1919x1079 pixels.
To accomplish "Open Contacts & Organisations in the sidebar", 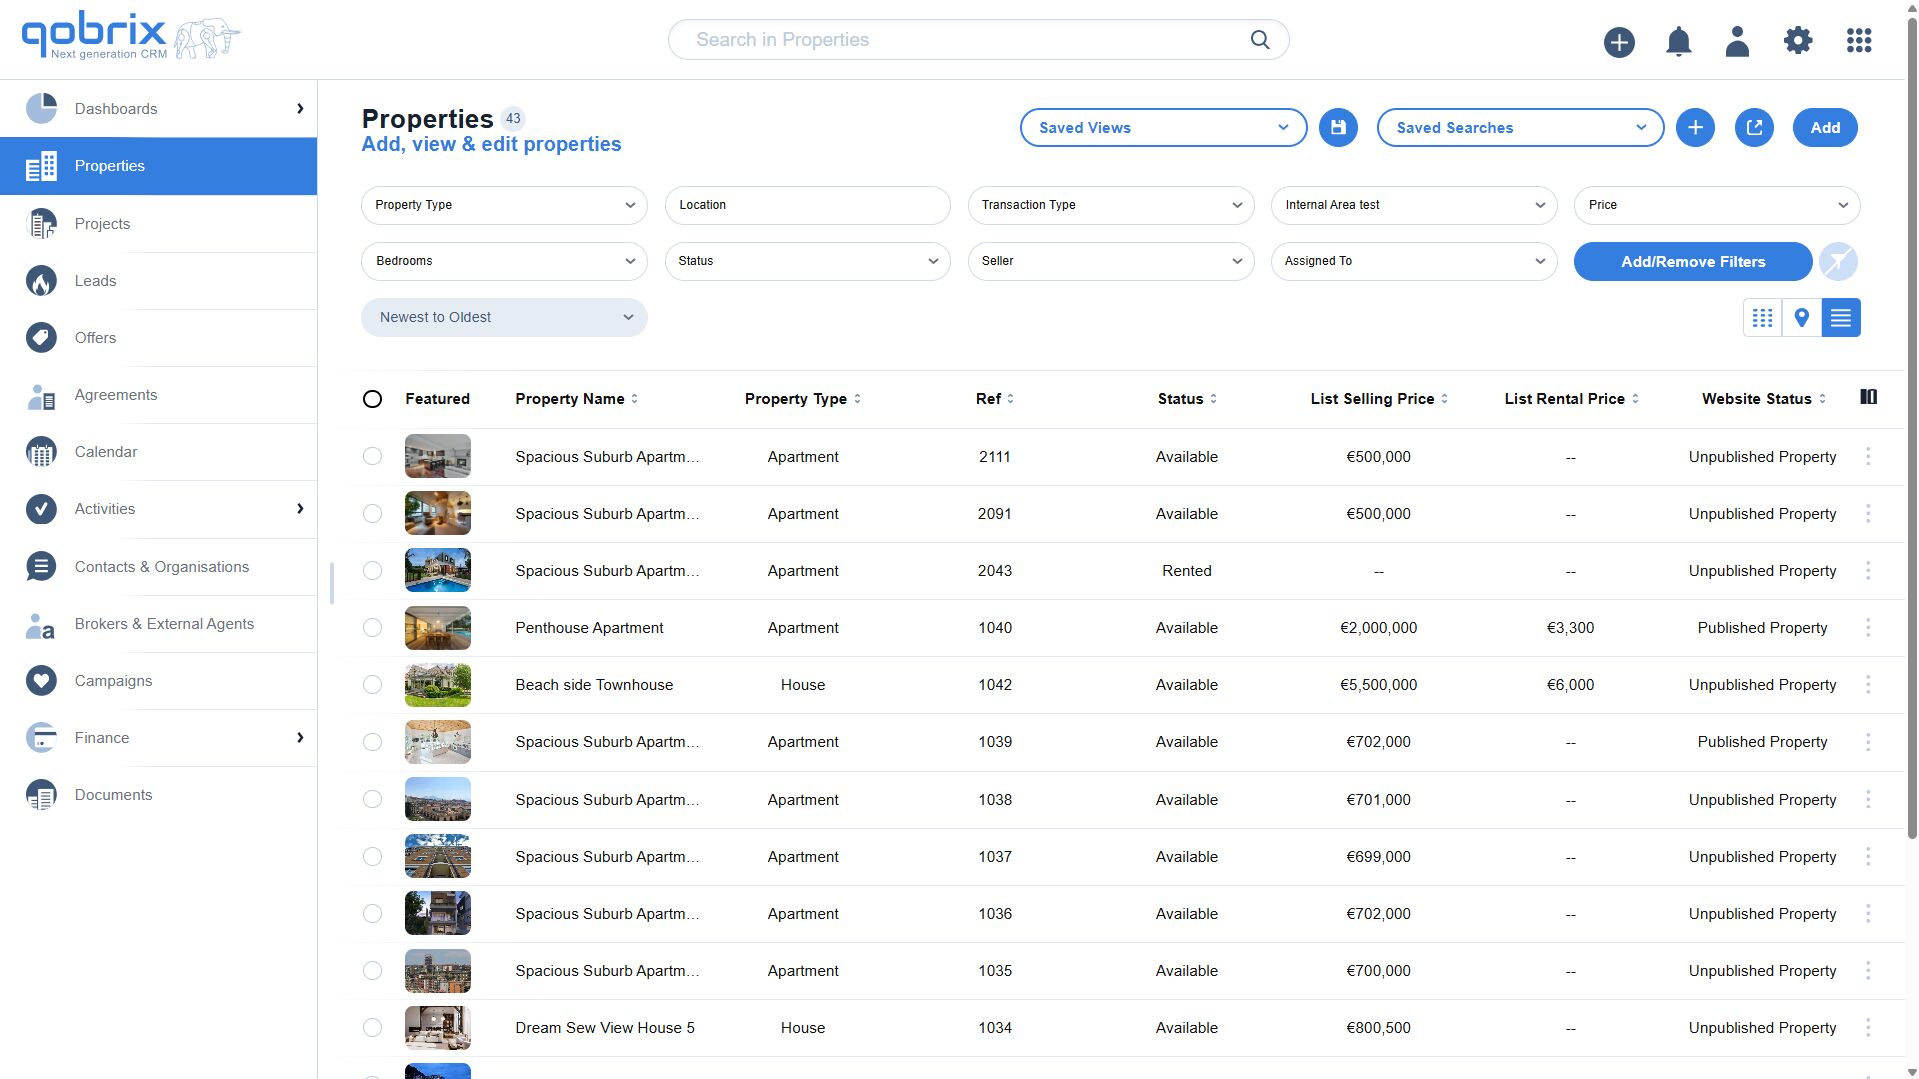I will (x=159, y=567).
